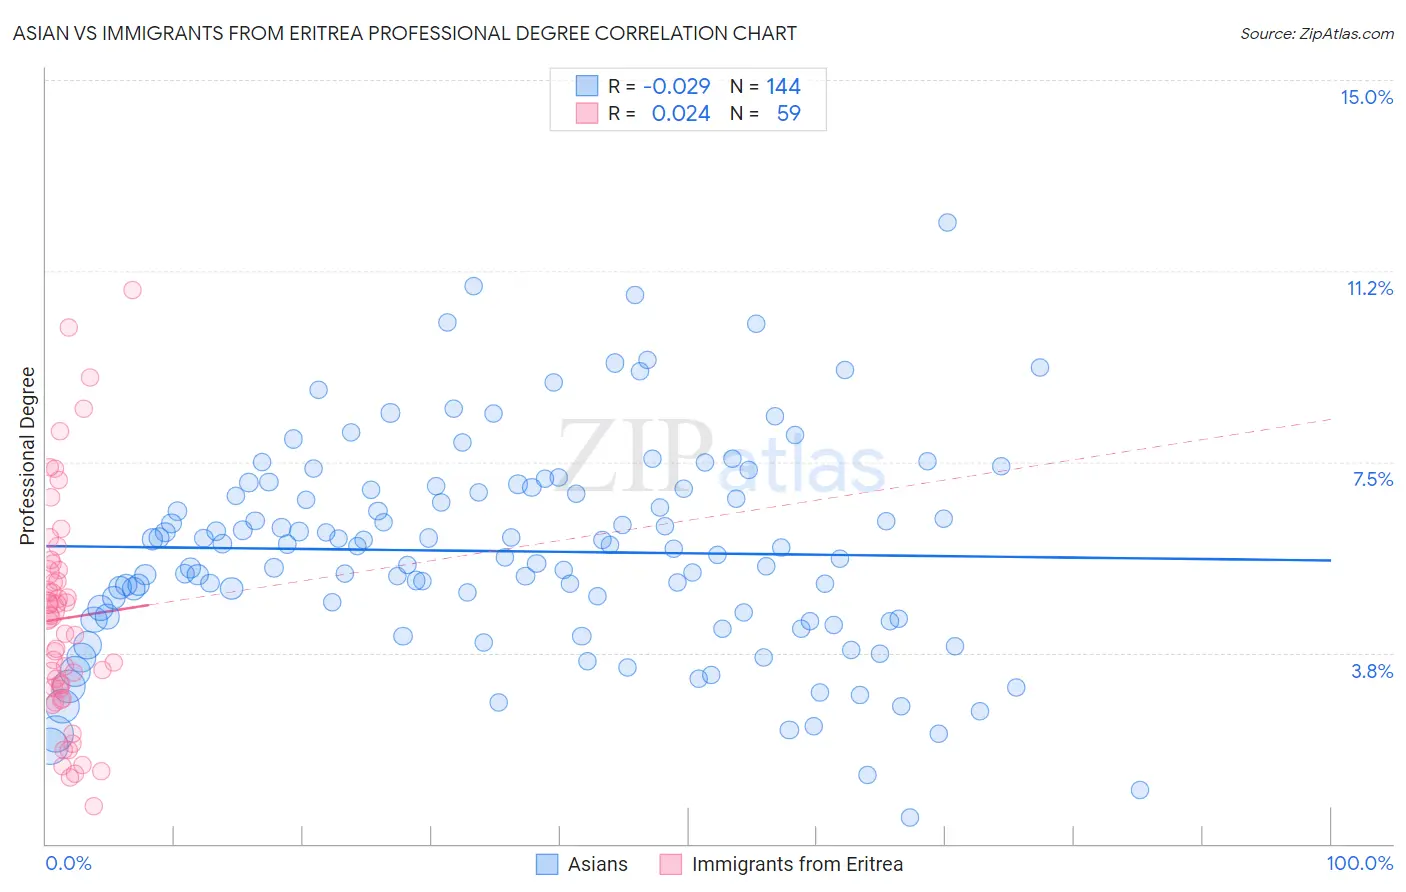This screenshot has height=892, width=1406.
Task: Click the Immigrants from Eritrea legend label
Action: point(797,864)
